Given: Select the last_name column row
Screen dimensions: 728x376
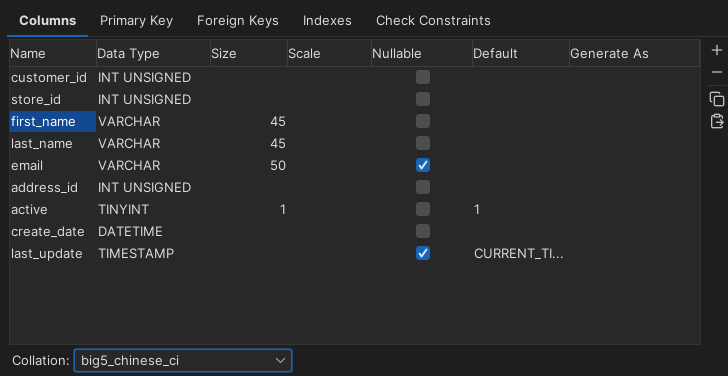Looking at the screenshot, I should (x=355, y=143).
